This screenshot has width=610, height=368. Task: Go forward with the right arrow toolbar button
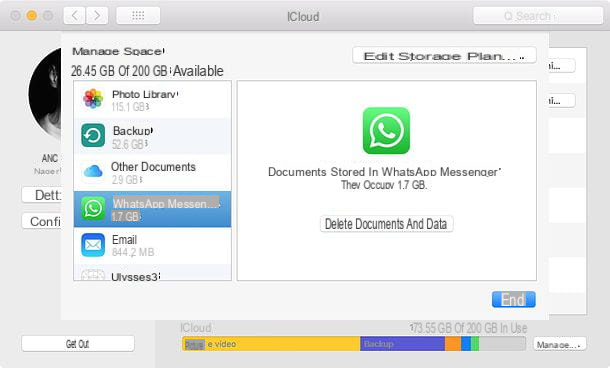(x=97, y=16)
